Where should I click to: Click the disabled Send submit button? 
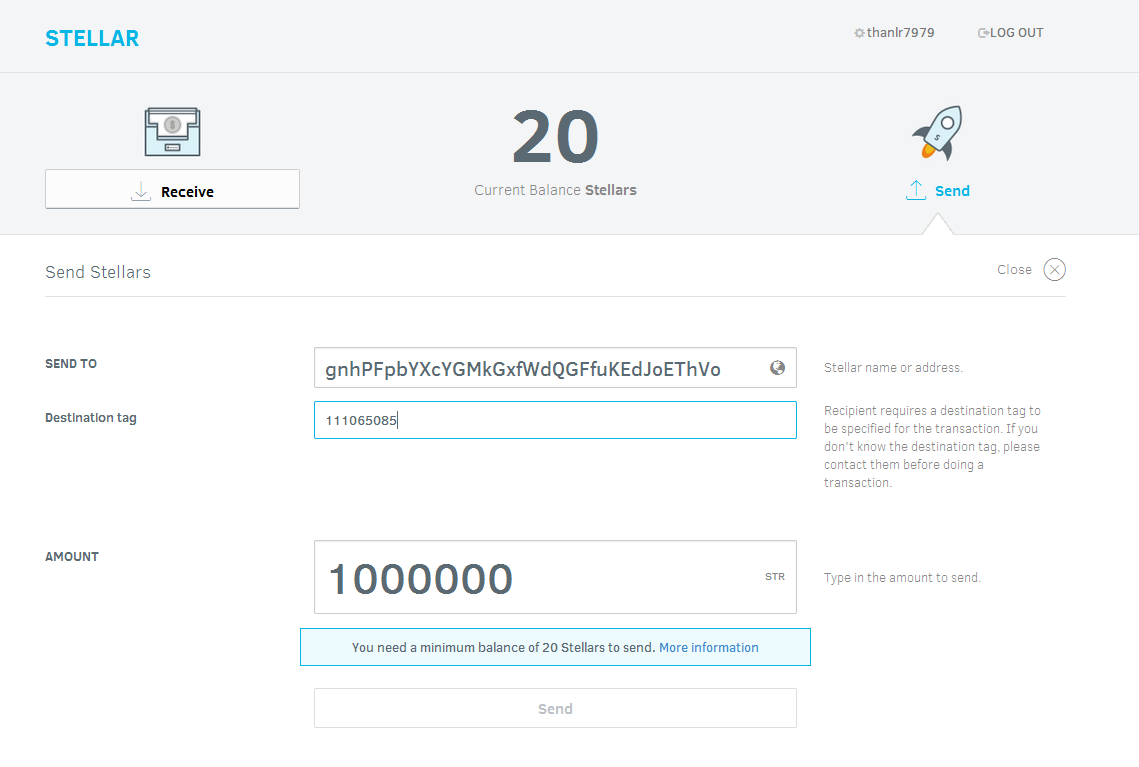click(555, 708)
